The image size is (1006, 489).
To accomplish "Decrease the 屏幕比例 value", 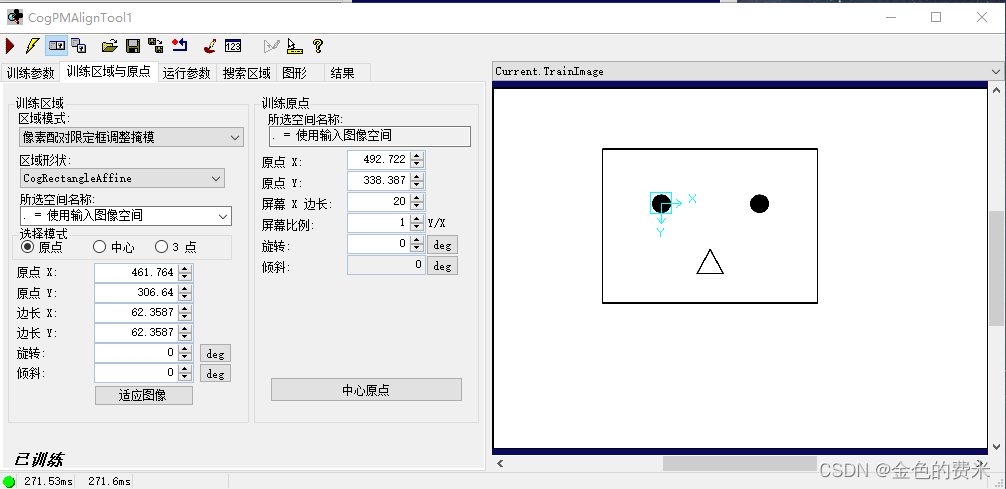I will [x=417, y=227].
